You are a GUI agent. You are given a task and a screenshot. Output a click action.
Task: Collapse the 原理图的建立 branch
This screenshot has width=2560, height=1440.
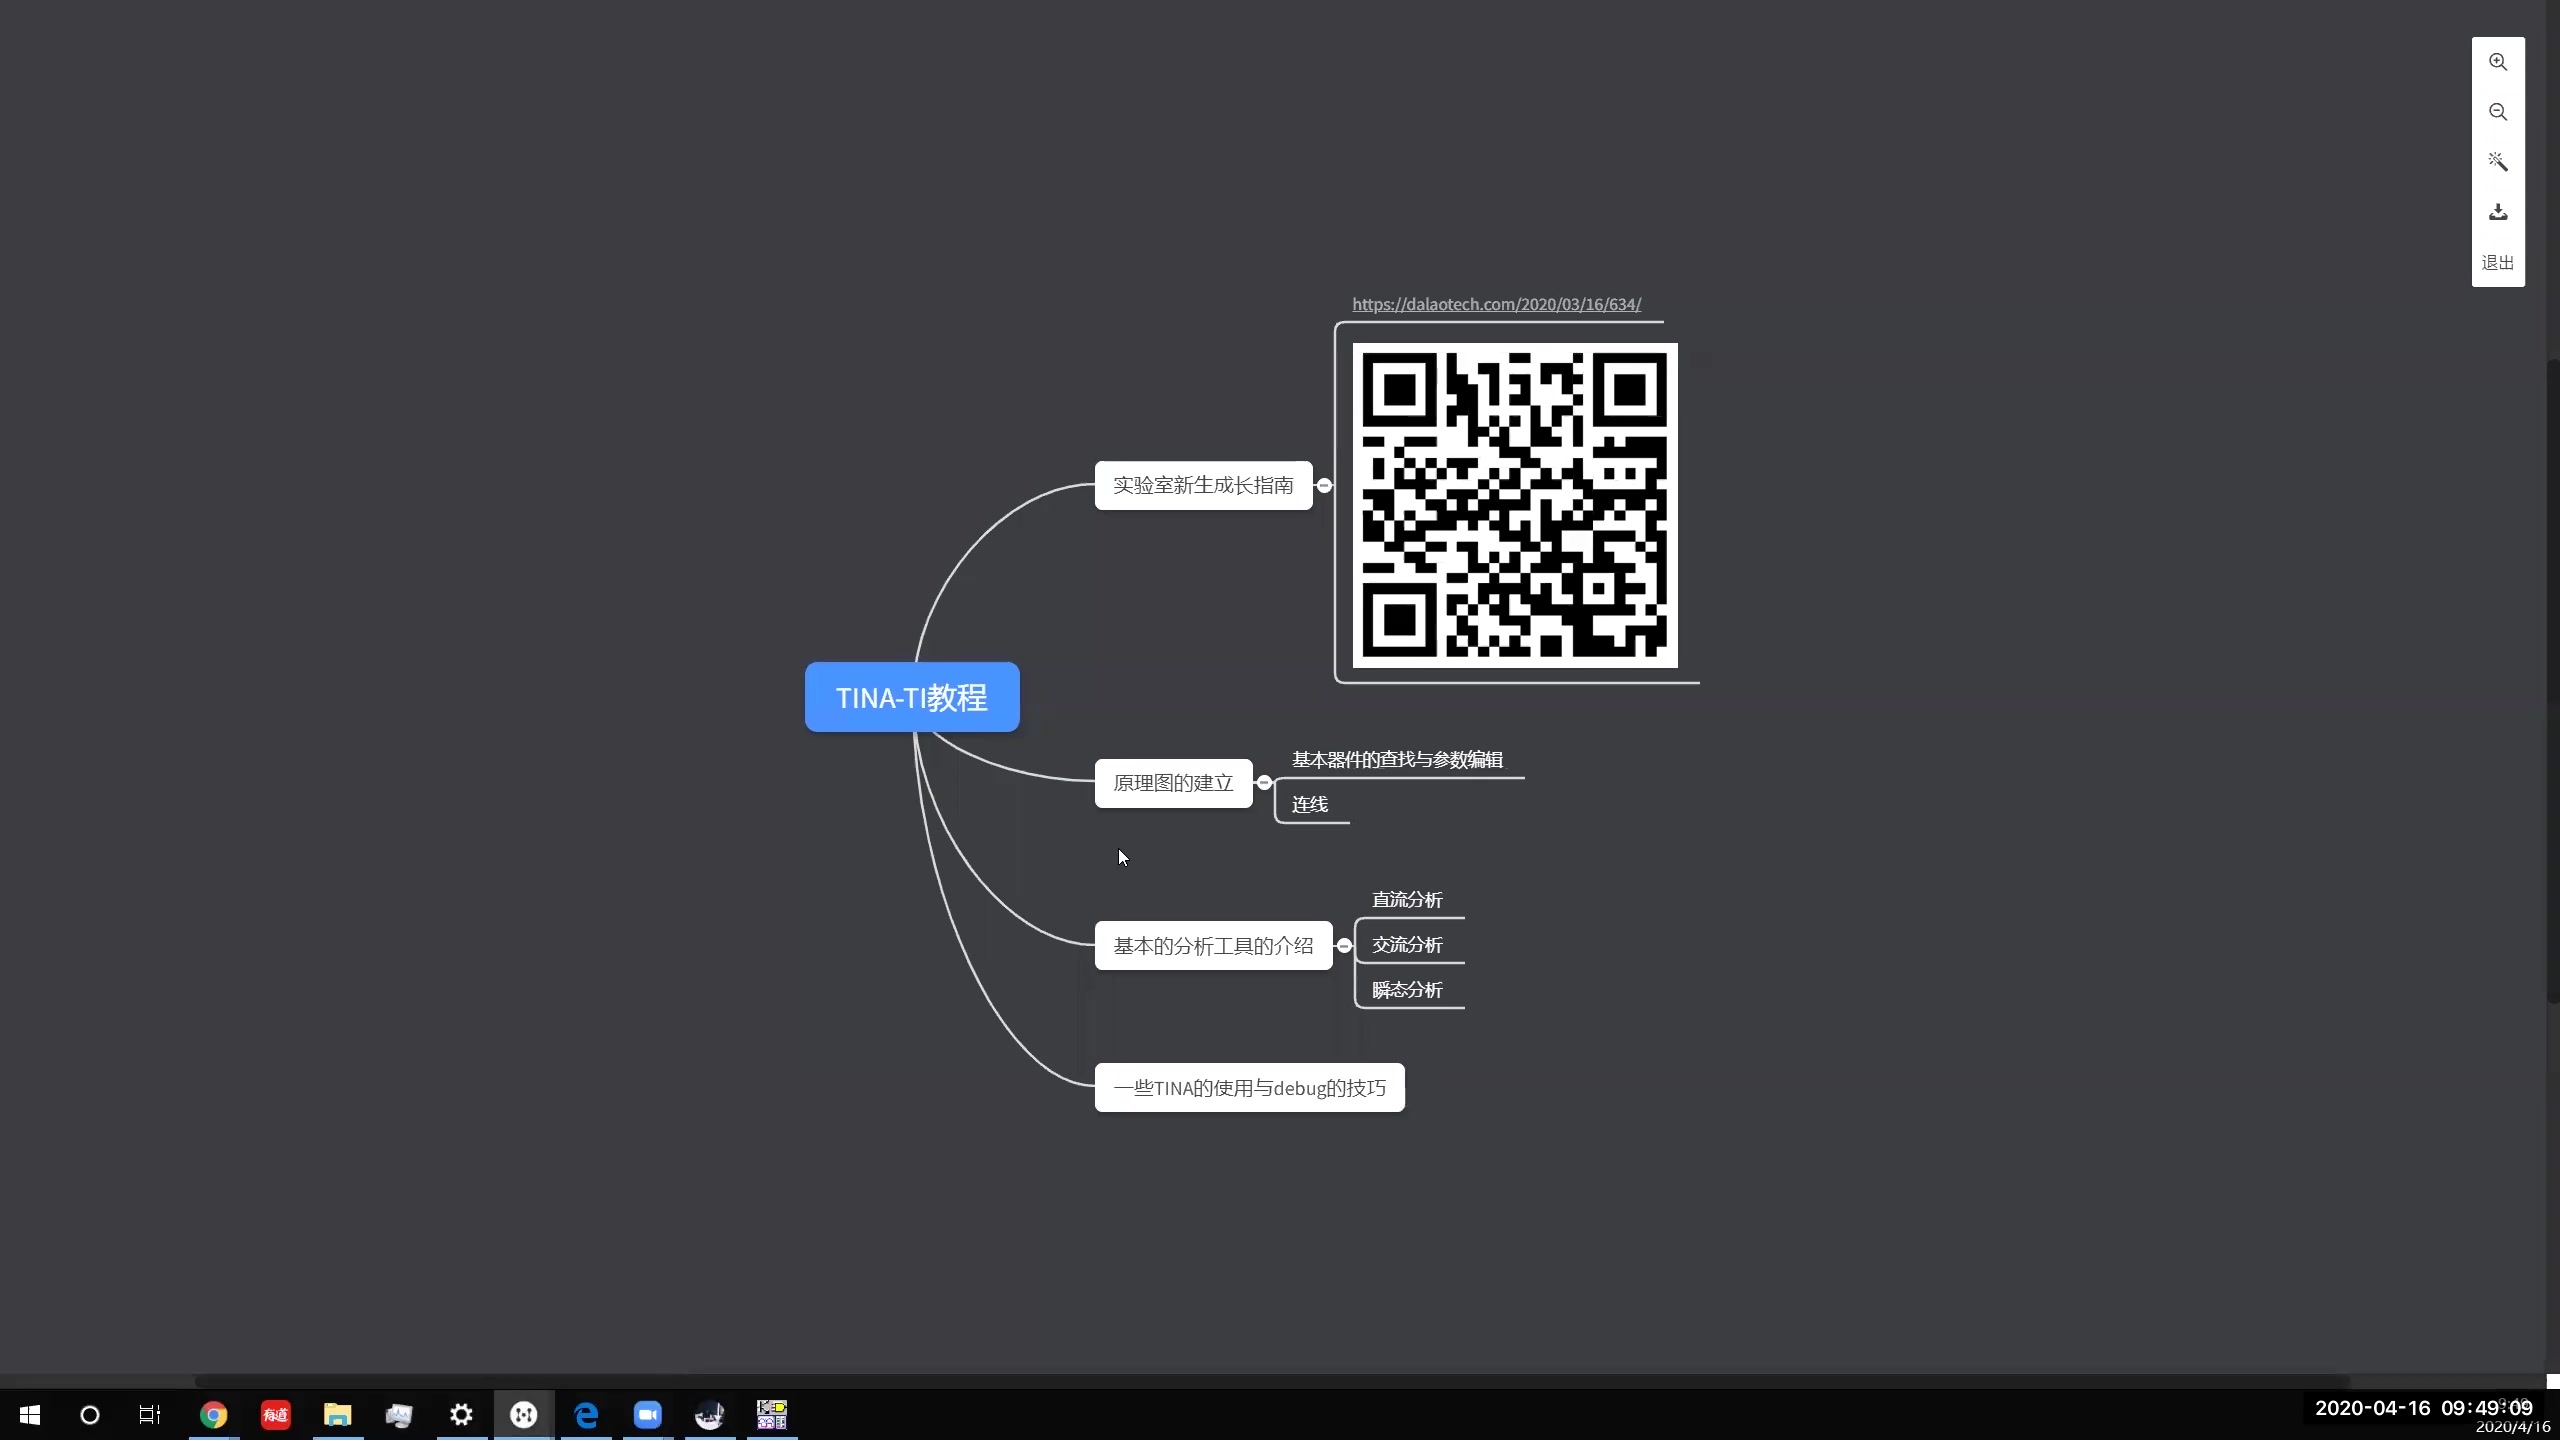pos(1264,783)
